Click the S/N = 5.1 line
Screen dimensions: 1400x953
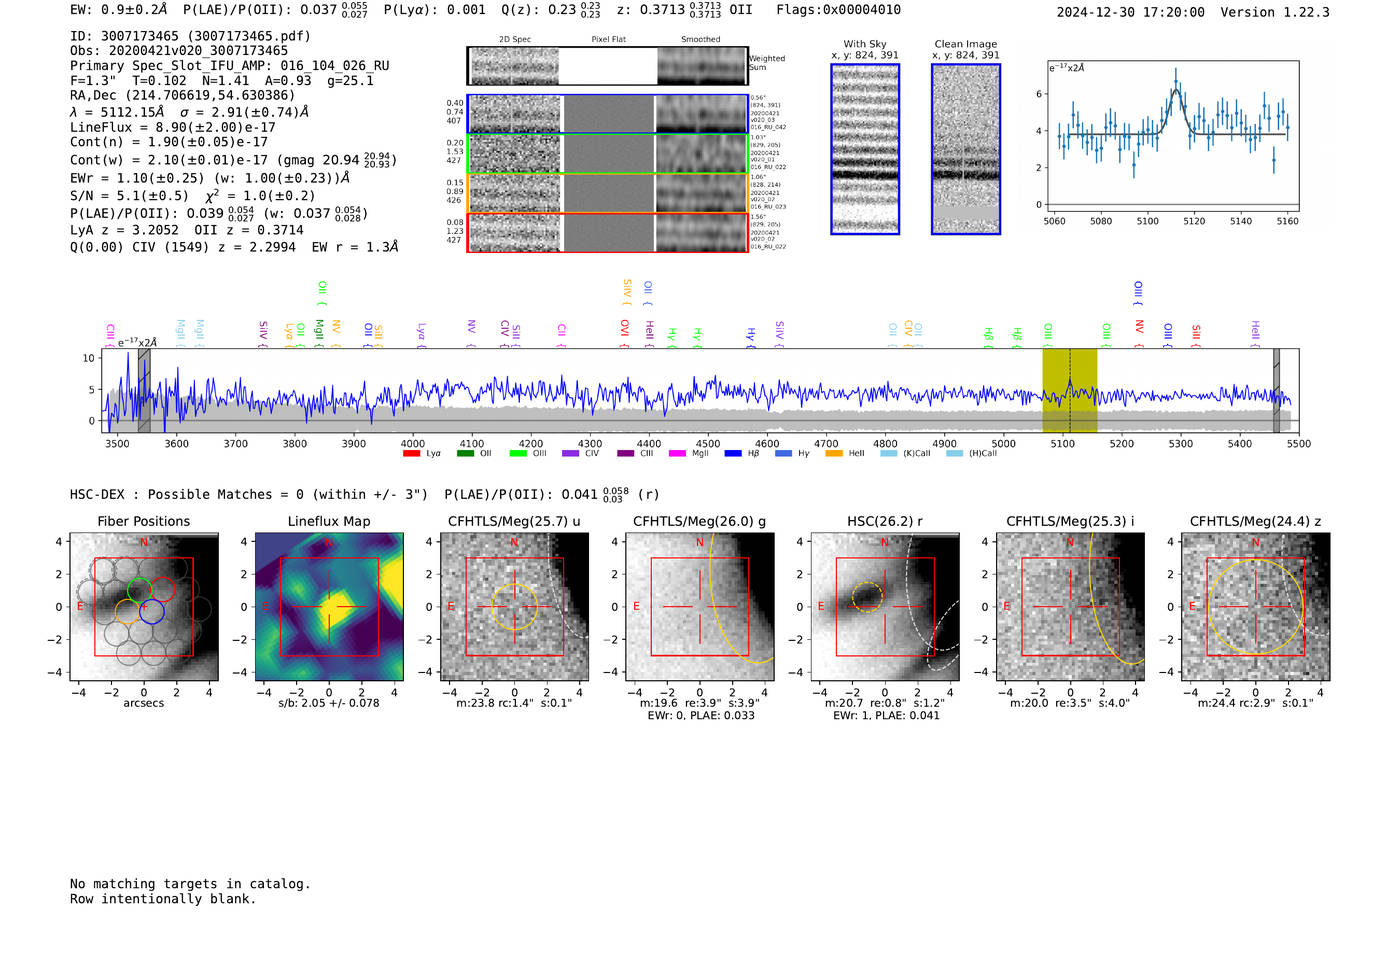pos(192,196)
